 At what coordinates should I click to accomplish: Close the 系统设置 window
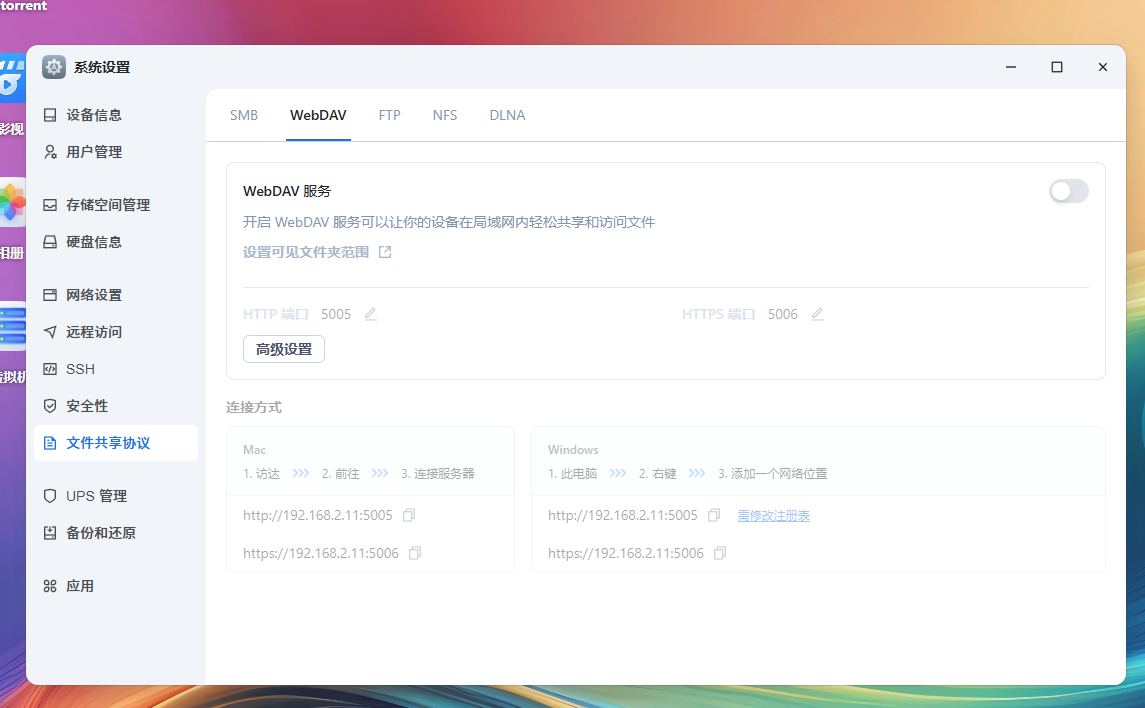(x=1103, y=67)
